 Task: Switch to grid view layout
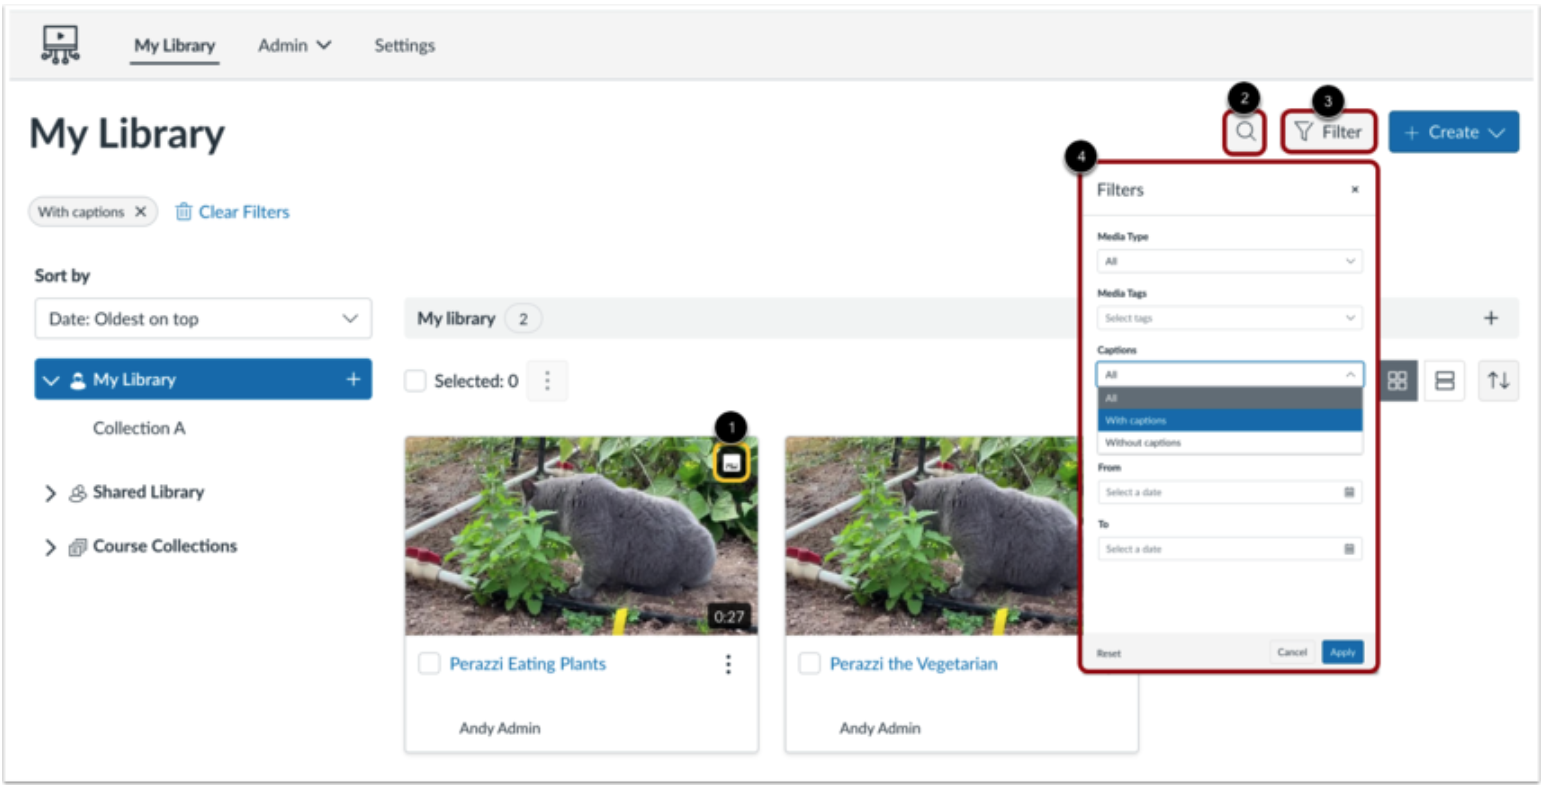[x=1398, y=381]
